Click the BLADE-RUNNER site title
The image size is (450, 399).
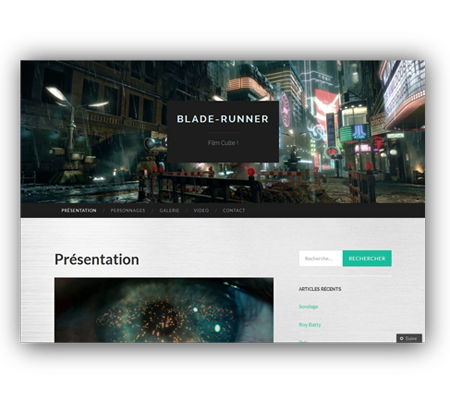223,119
